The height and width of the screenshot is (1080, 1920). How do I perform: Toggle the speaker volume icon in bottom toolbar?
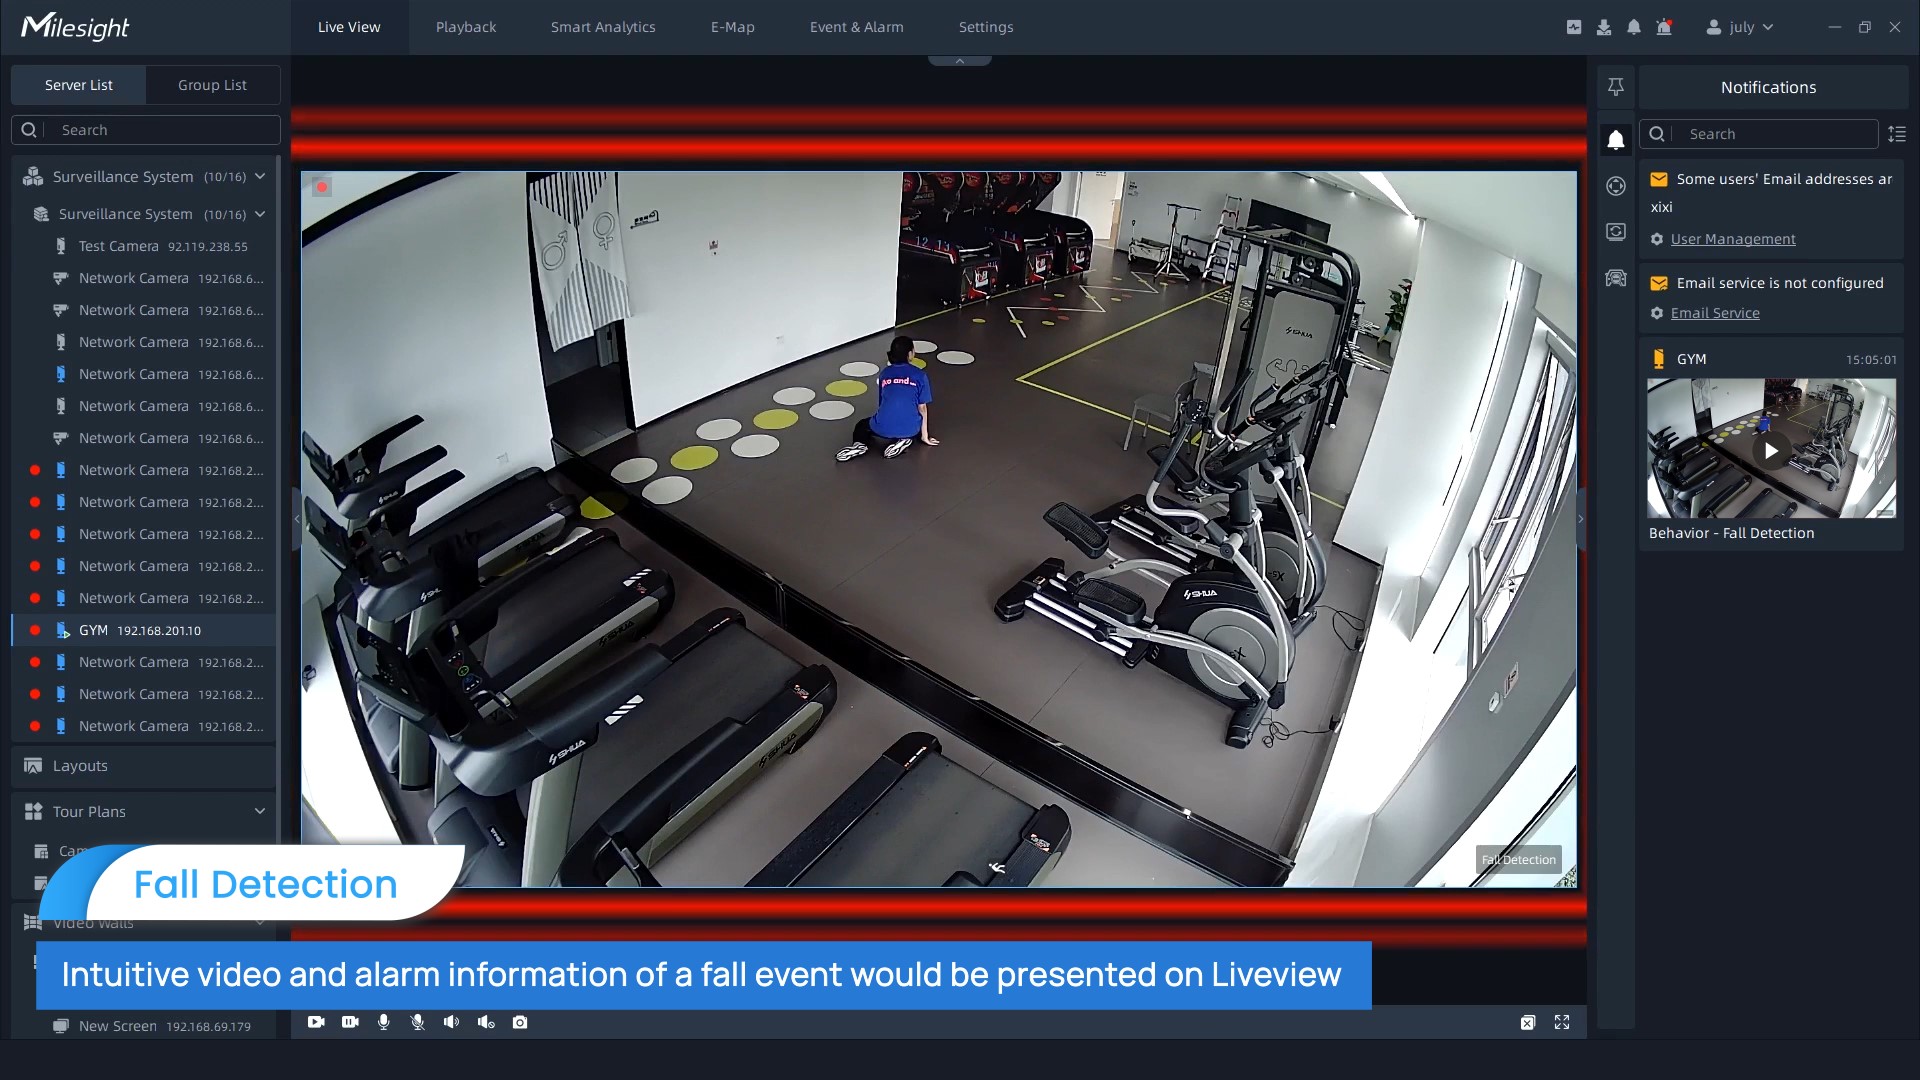(451, 1022)
